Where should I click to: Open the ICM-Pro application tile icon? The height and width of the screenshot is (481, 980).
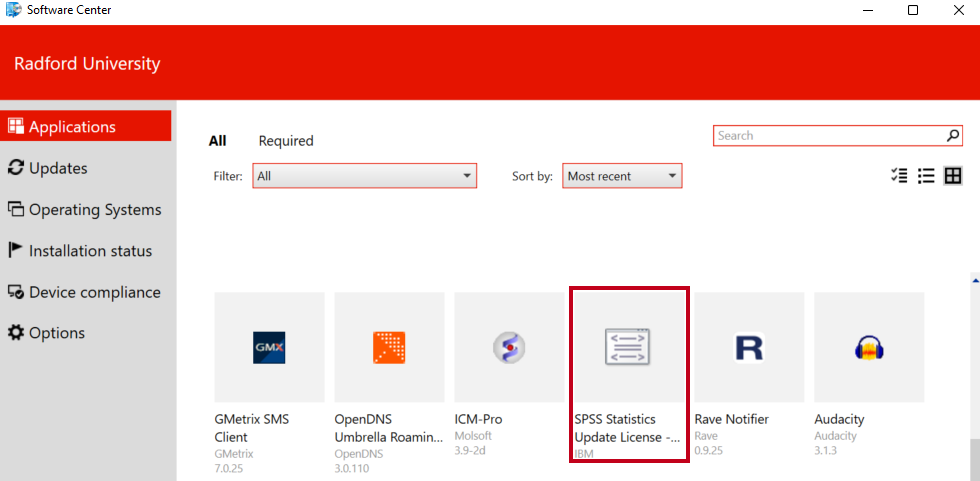click(x=509, y=347)
